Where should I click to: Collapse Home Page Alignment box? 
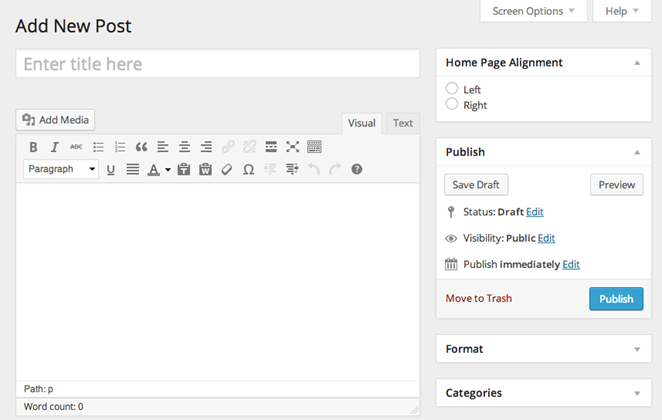tap(637, 63)
